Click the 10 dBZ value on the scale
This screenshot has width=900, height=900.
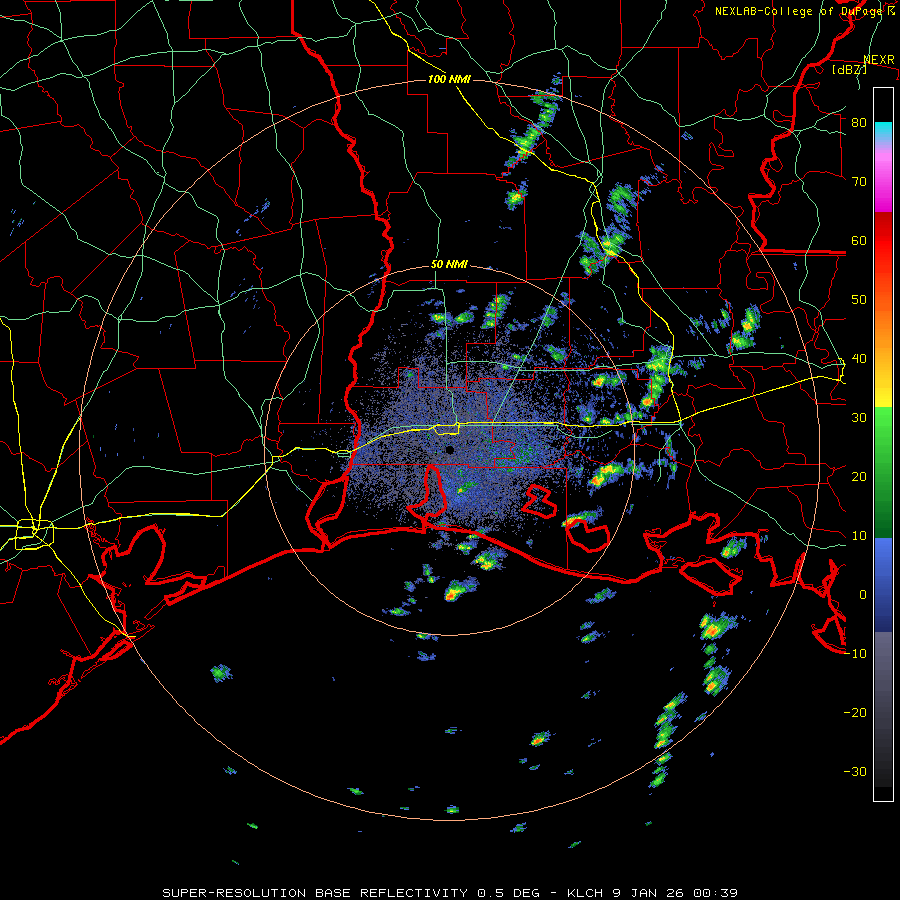859,536
